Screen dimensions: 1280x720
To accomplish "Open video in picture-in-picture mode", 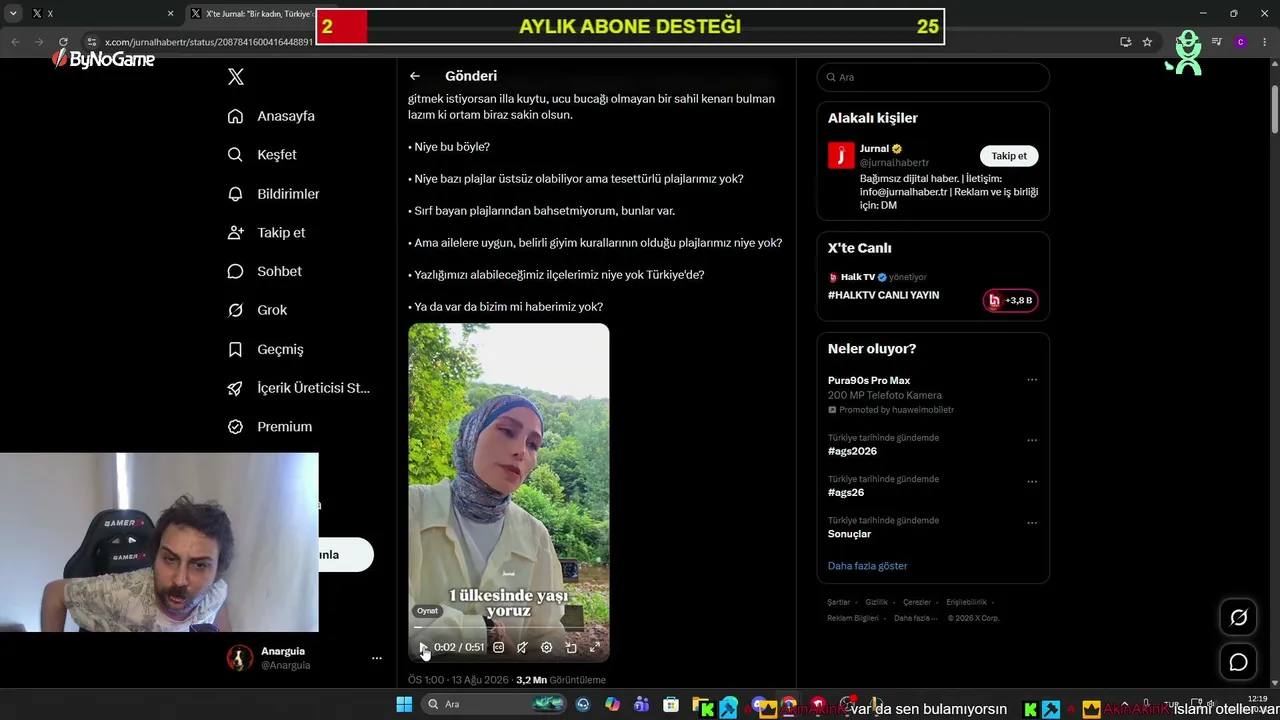I will click(x=570, y=647).
